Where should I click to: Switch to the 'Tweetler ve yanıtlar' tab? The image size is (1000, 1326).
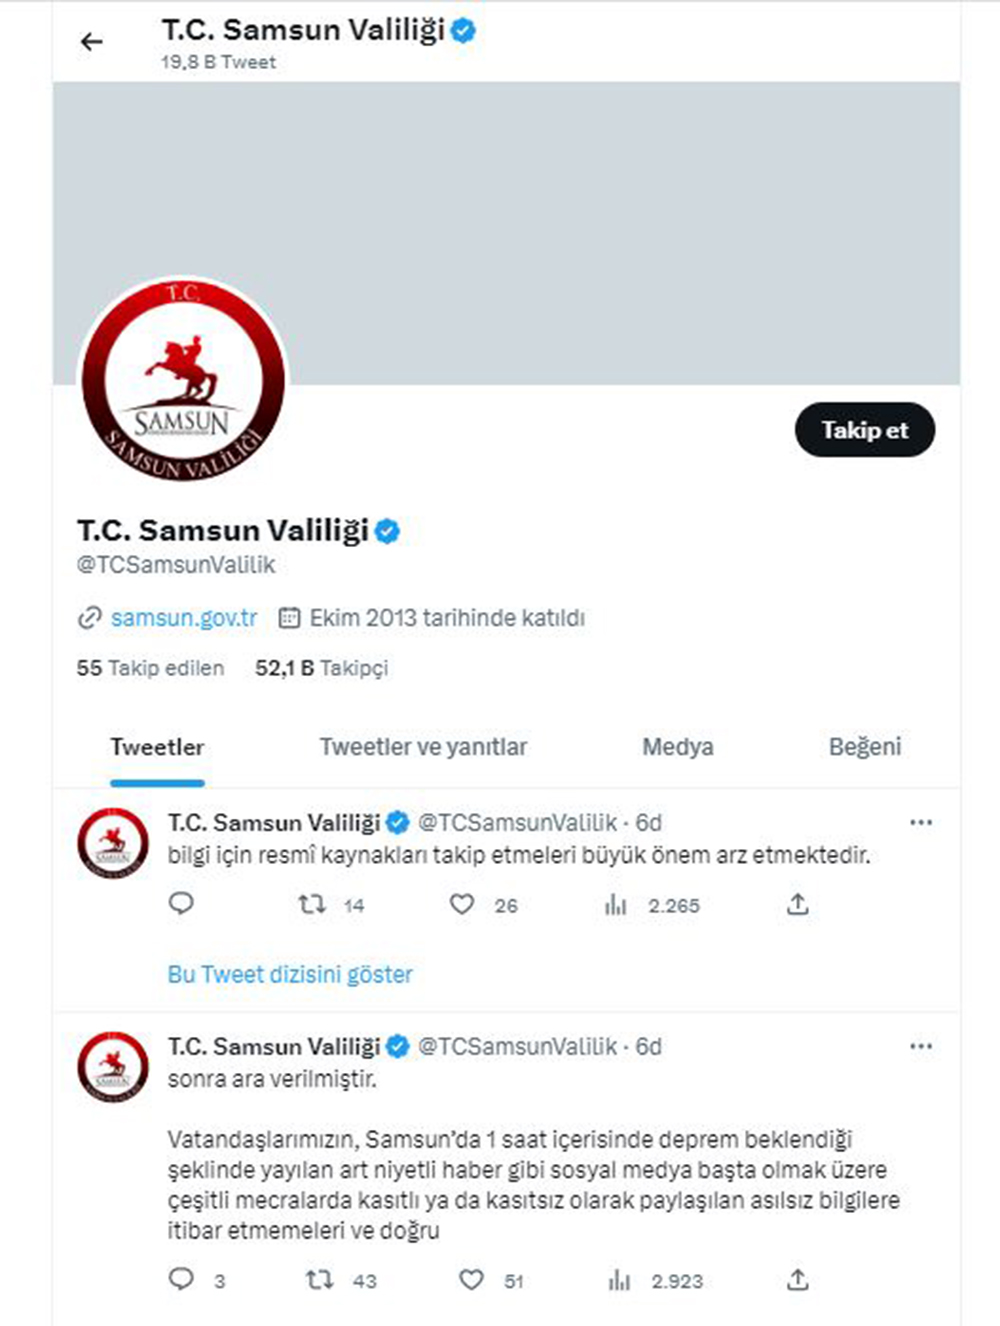click(423, 747)
